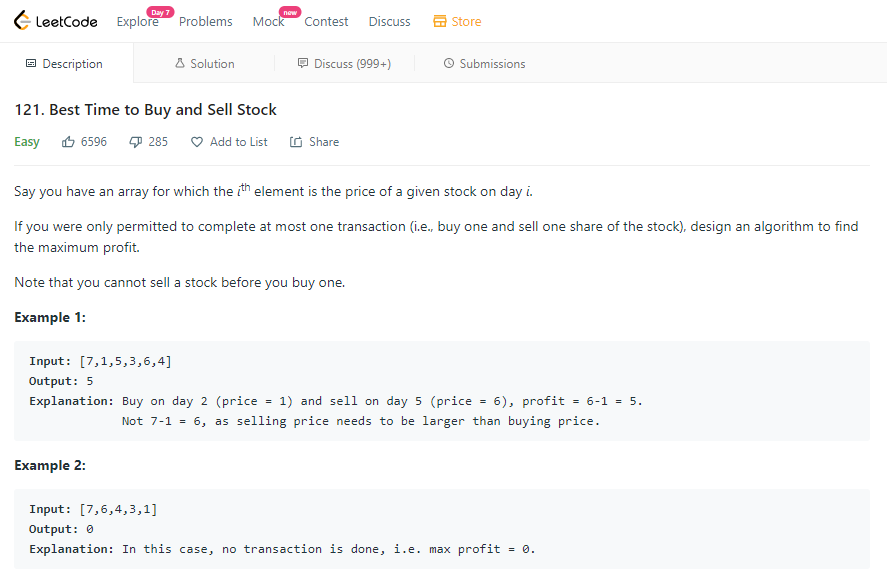Open the Problems page
This screenshot has width=887, height=575.
click(x=205, y=22)
